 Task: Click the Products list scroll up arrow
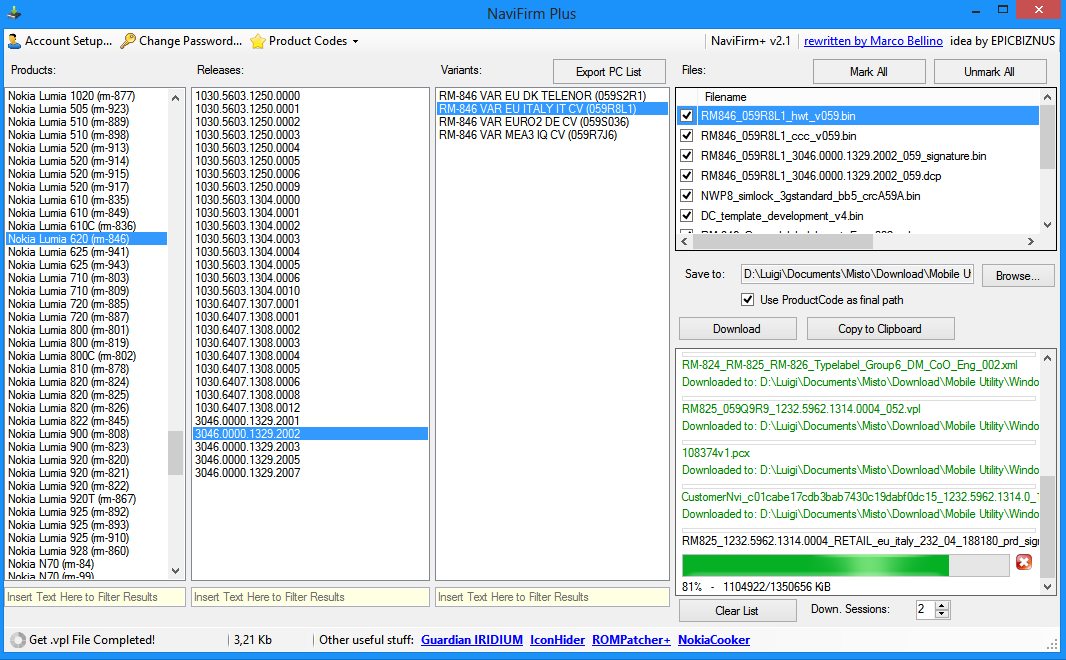[x=175, y=98]
